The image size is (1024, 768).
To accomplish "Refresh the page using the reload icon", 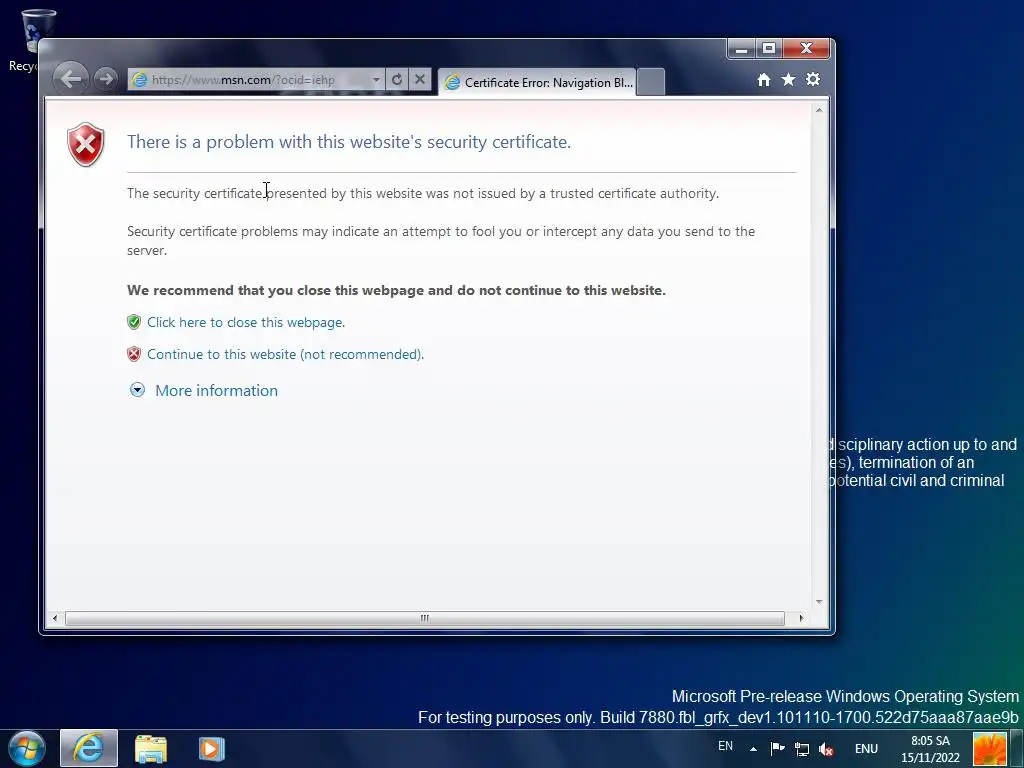I will 396,80.
